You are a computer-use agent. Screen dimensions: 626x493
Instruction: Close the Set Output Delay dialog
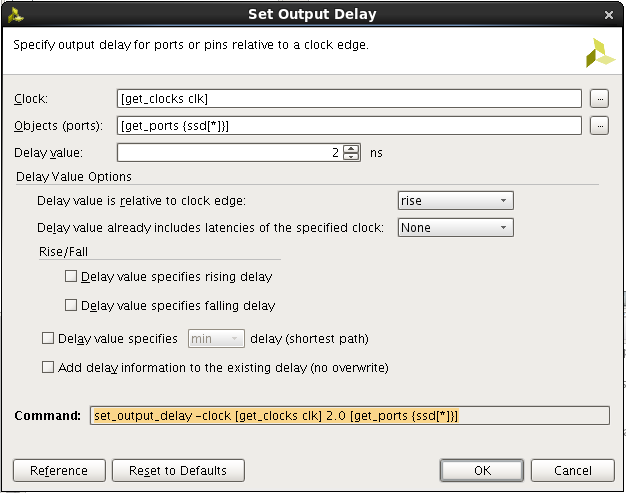coord(608,15)
